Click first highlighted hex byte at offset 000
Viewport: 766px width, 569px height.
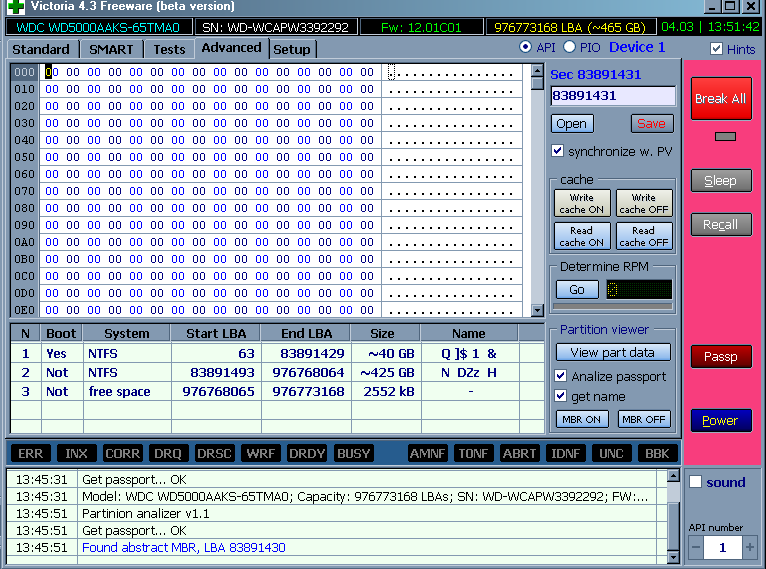coord(52,72)
